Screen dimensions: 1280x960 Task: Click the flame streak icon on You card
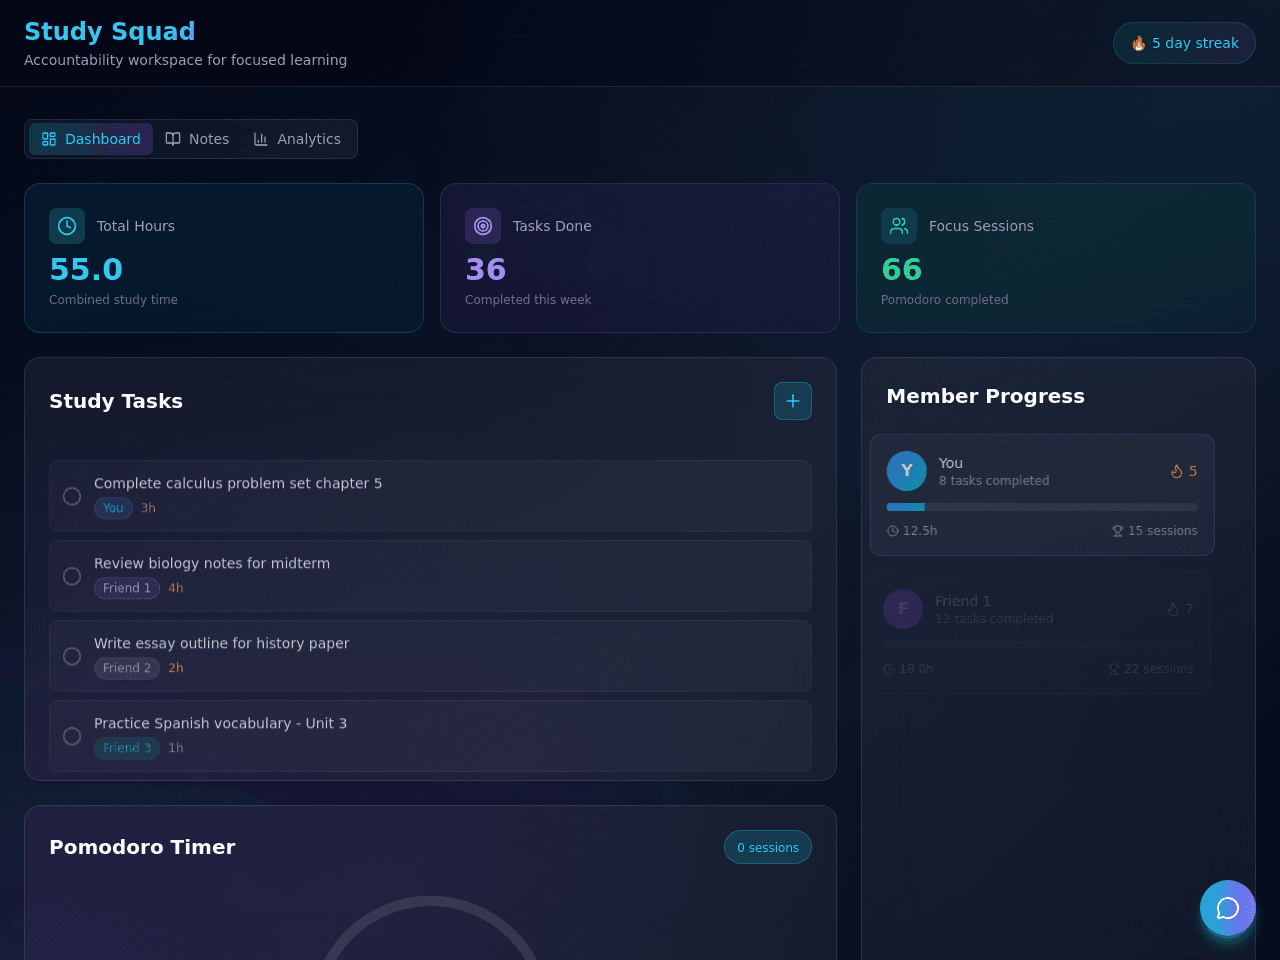click(1177, 471)
